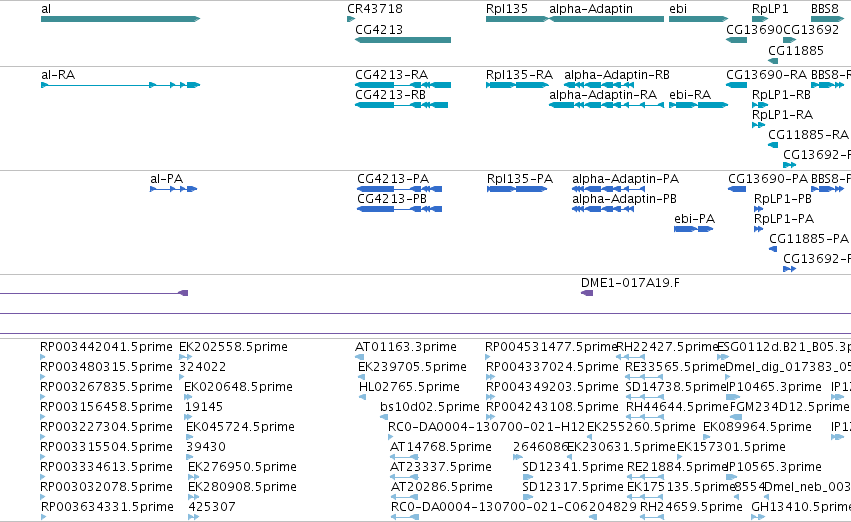The width and height of the screenshot is (851, 522).
Task: Select EST EK202558.5prime
Action: 233,347
